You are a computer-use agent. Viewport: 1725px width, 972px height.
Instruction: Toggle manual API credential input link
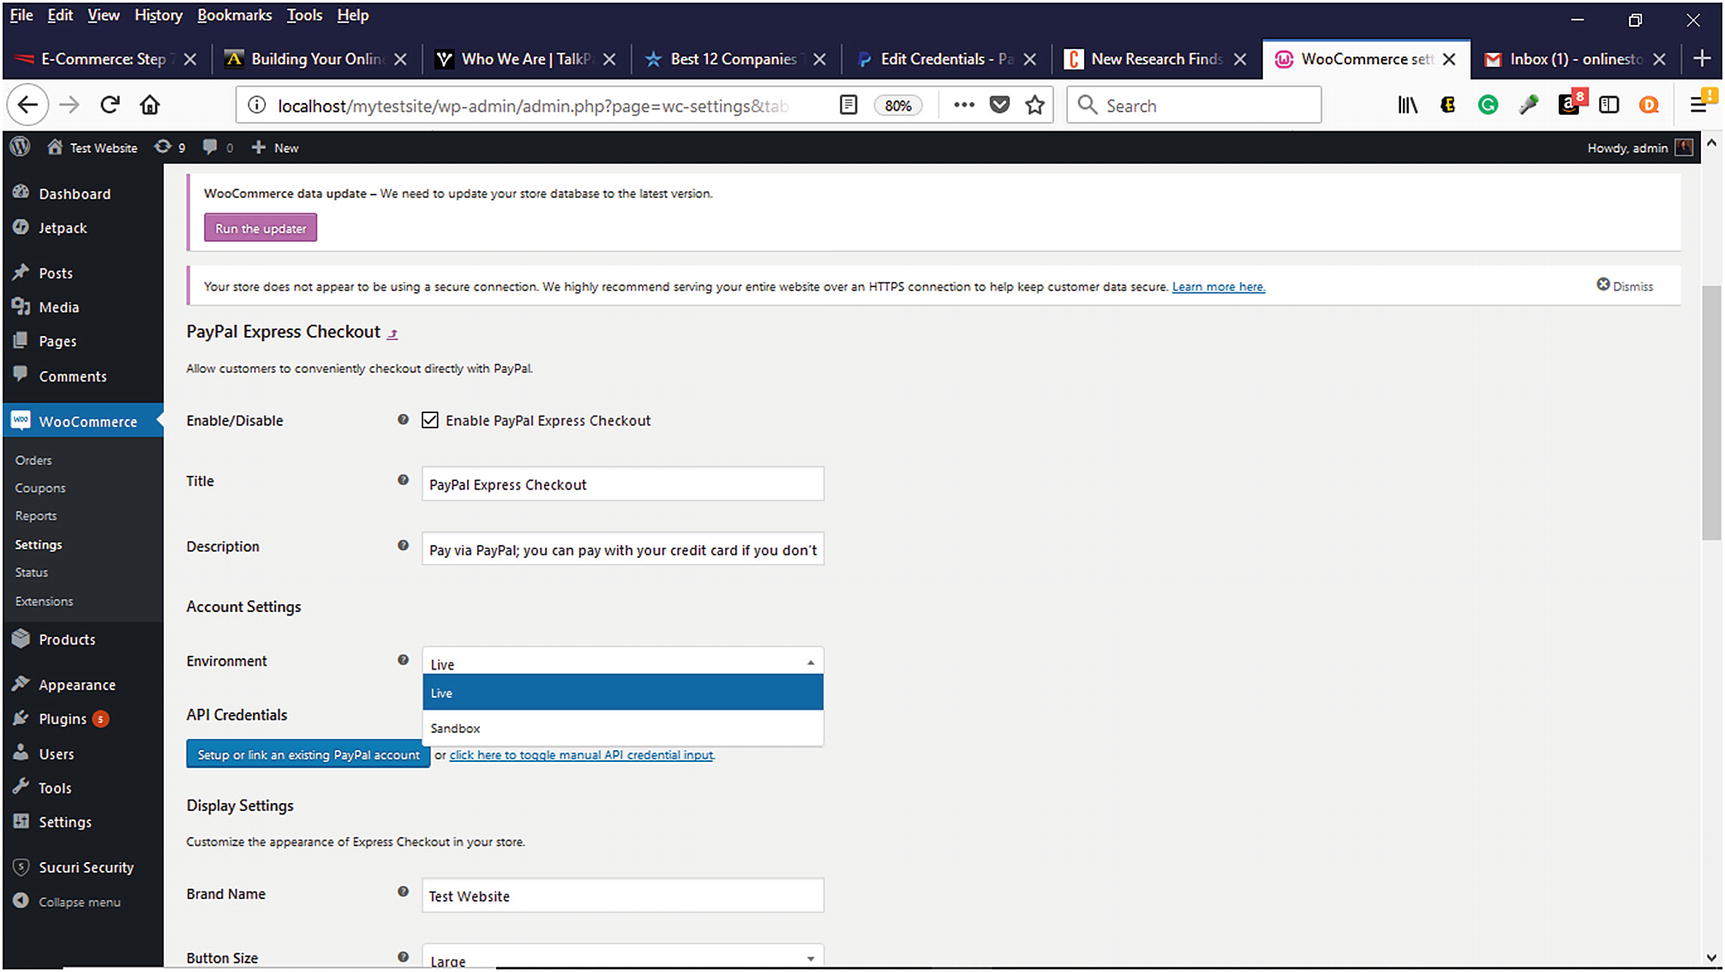point(582,755)
